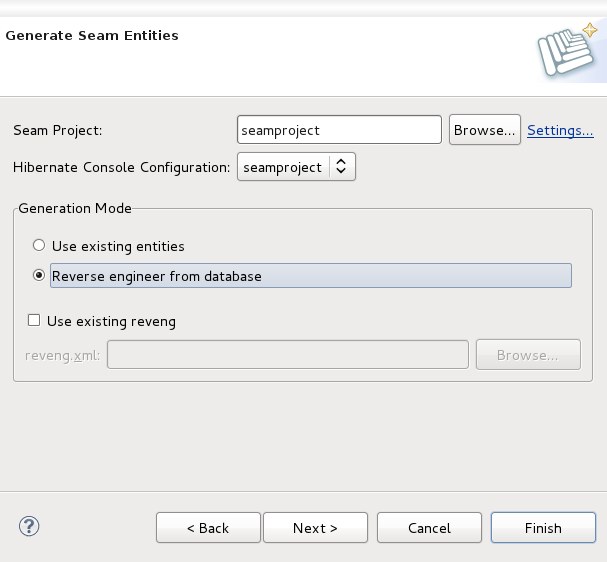Open the Settings link
Image resolution: width=607 pixels, height=562 pixels.
point(560,130)
